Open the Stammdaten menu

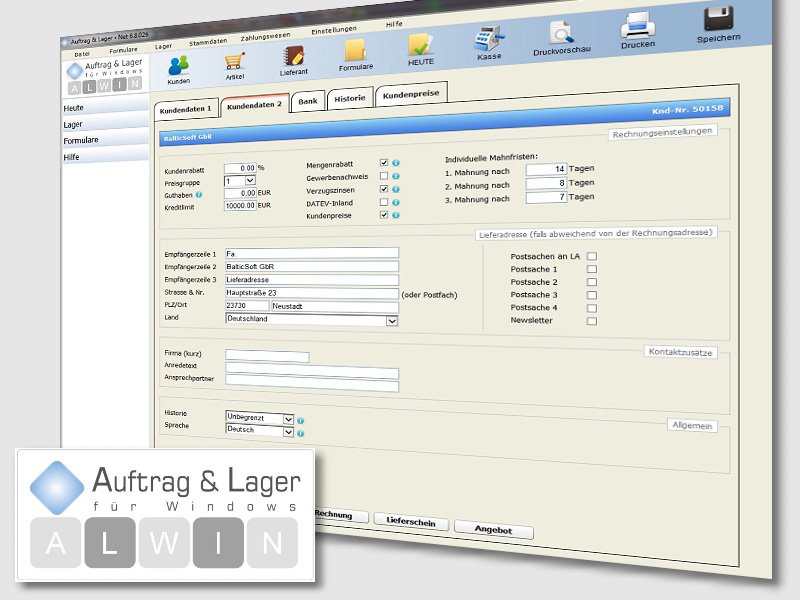pyautogui.click(x=208, y=42)
